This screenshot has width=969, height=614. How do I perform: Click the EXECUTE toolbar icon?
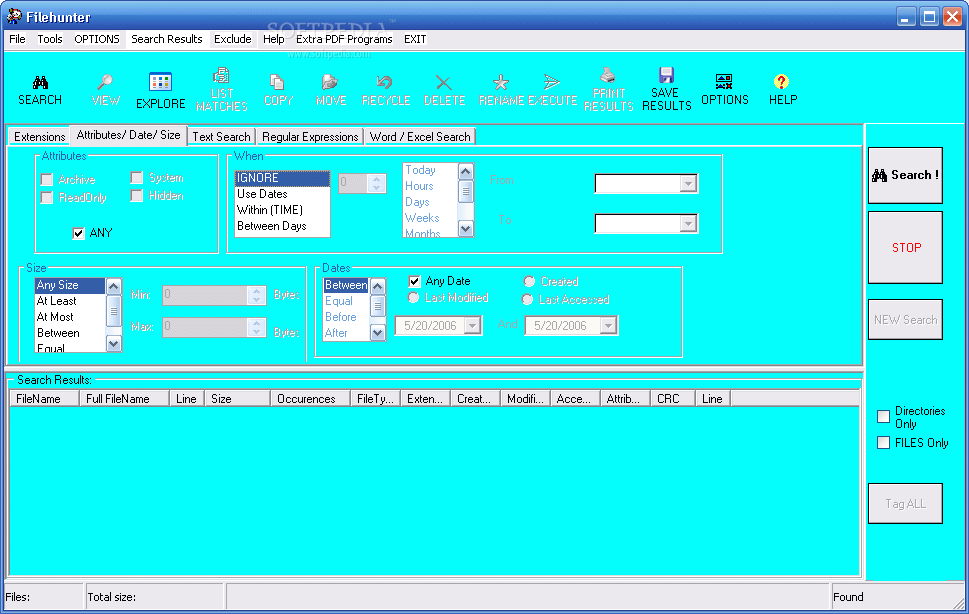pyautogui.click(x=551, y=82)
